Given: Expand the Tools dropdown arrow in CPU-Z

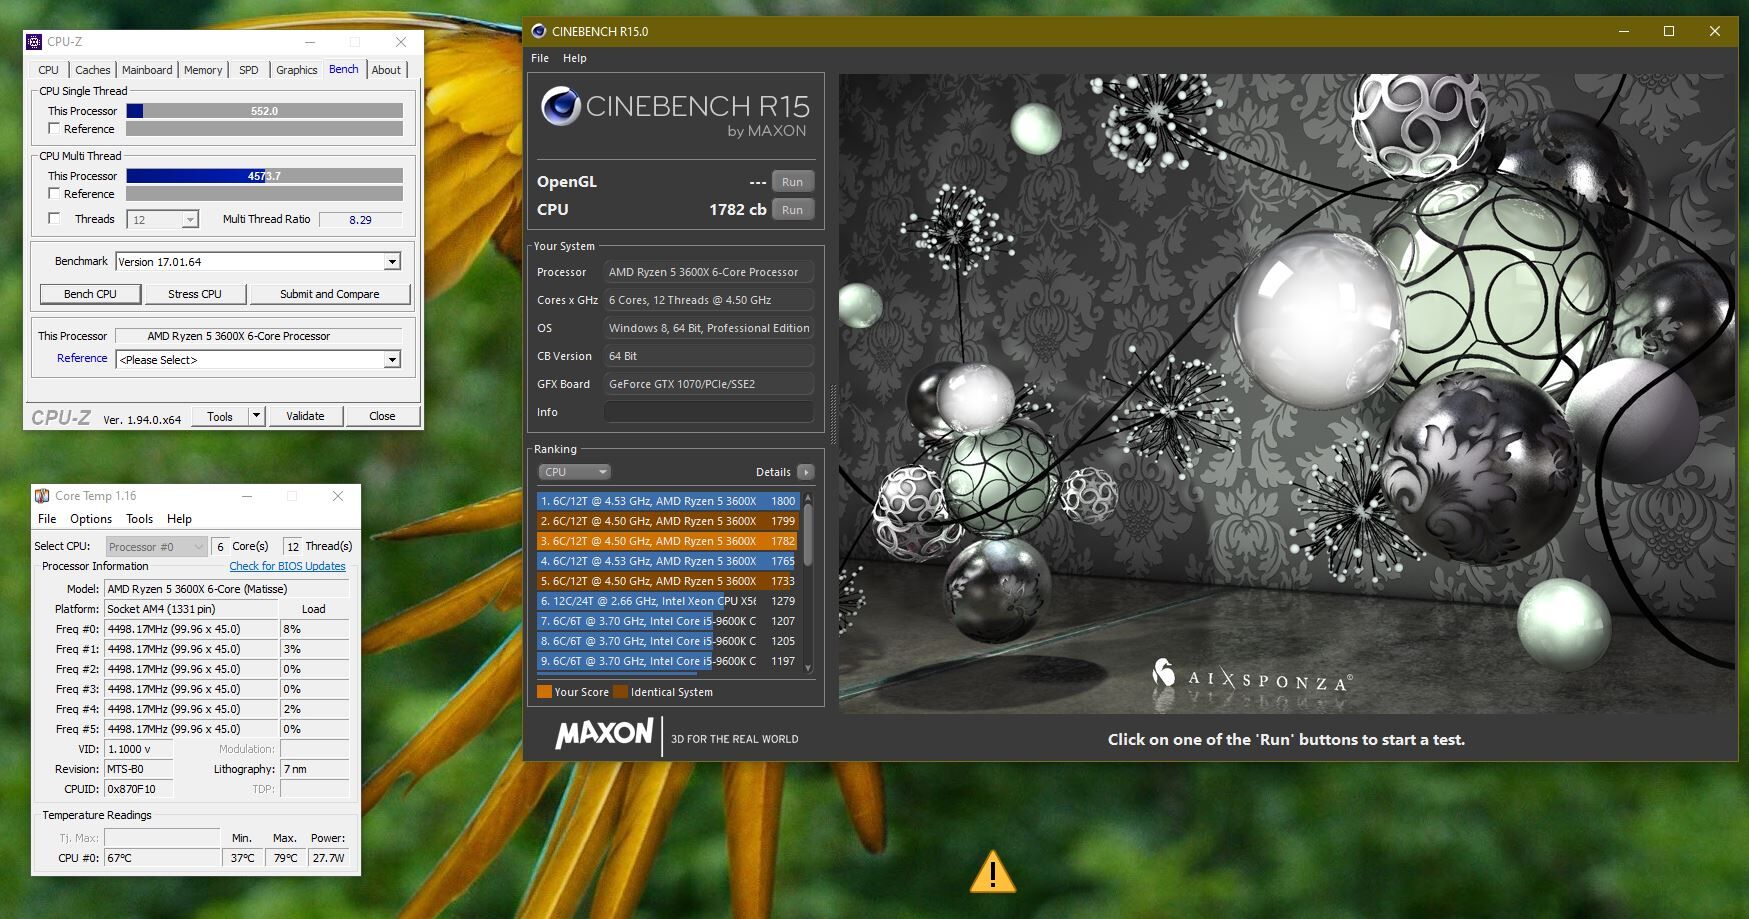Looking at the screenshot, I should coord(256,416).
